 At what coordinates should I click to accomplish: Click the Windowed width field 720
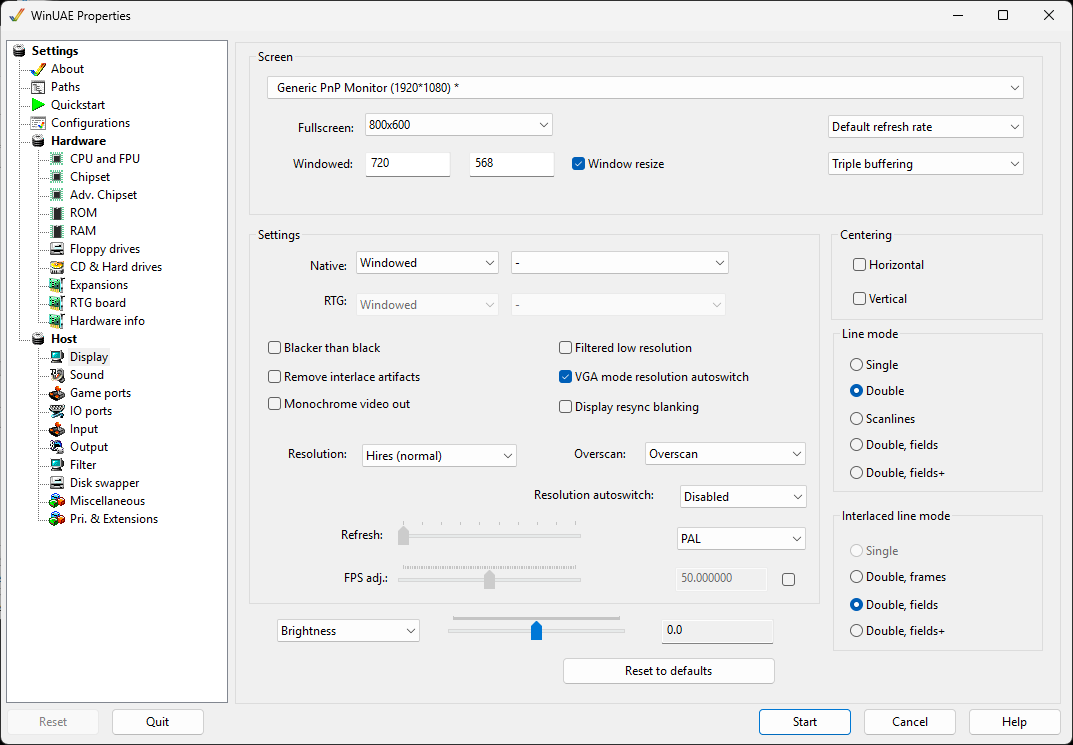[408, 164]
